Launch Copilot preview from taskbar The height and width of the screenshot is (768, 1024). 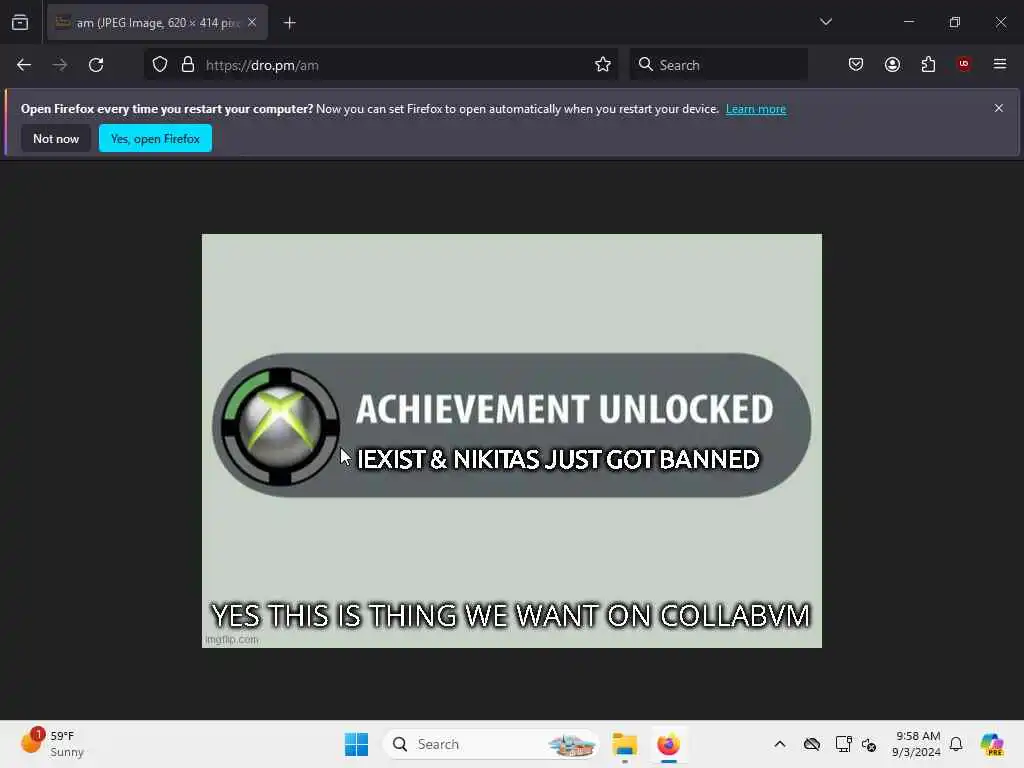(x=992, y=744)
